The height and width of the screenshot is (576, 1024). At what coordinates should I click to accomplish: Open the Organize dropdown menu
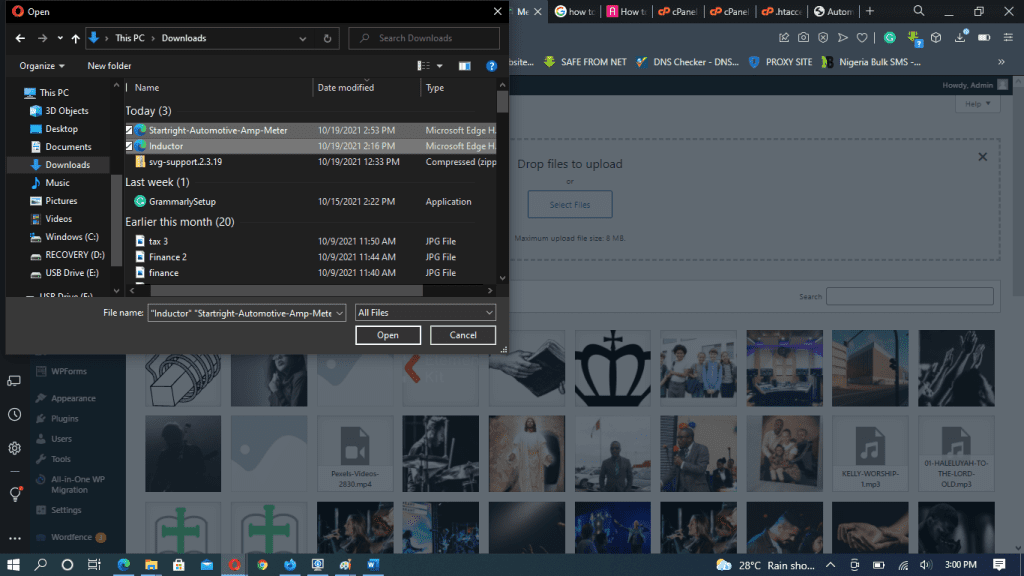point(42,66)
